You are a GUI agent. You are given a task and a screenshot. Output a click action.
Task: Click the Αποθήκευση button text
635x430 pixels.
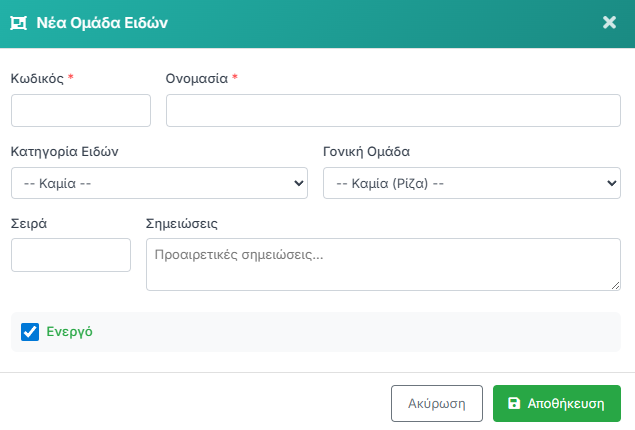click(566, 404)
